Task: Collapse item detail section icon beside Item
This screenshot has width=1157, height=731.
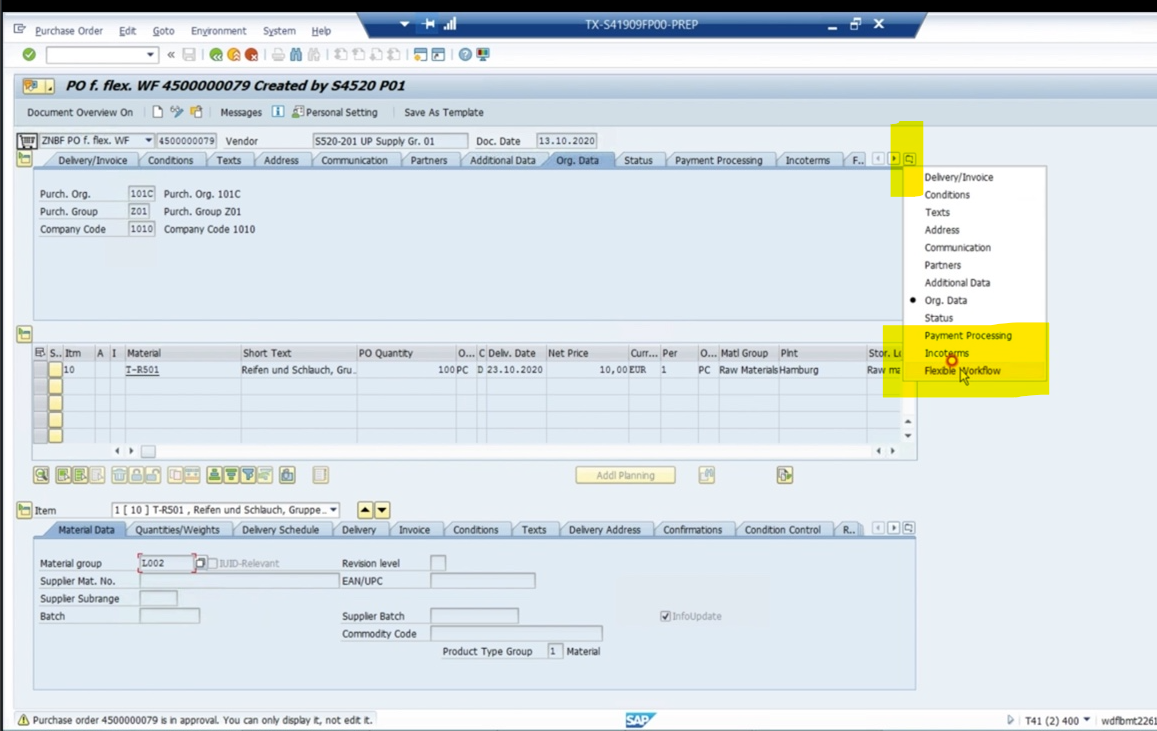Action: point(24,510)
